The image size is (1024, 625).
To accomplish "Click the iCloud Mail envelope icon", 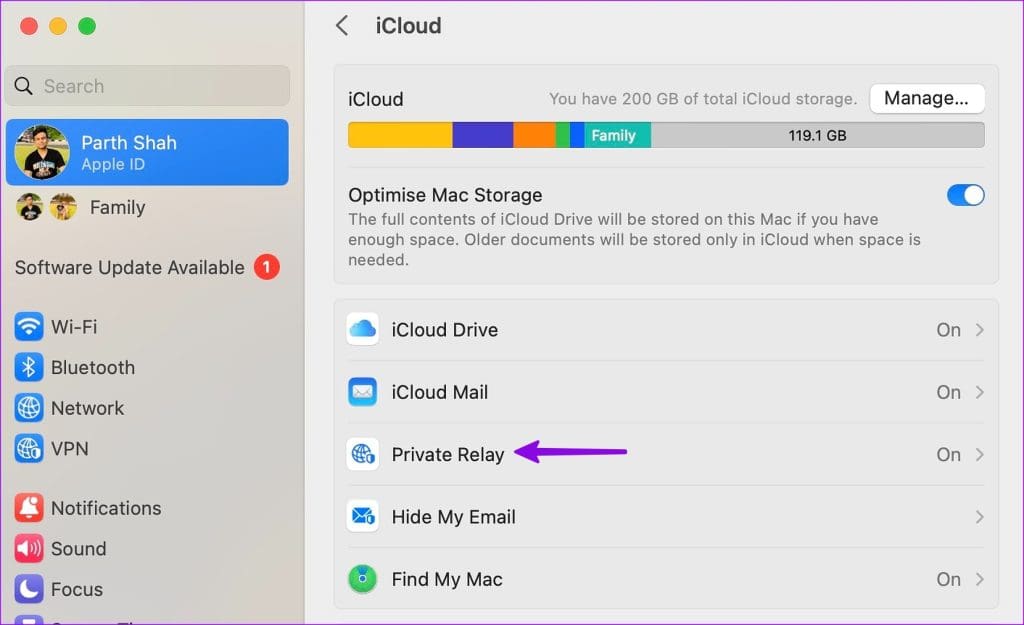I will pyautogui.click(x=362, y=392).
